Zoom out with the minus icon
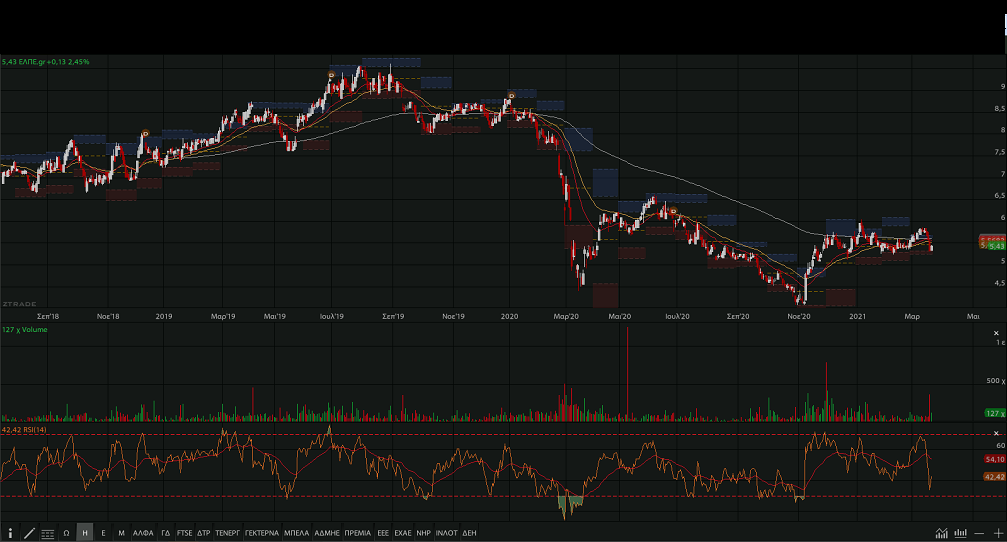 coord(979,533)
